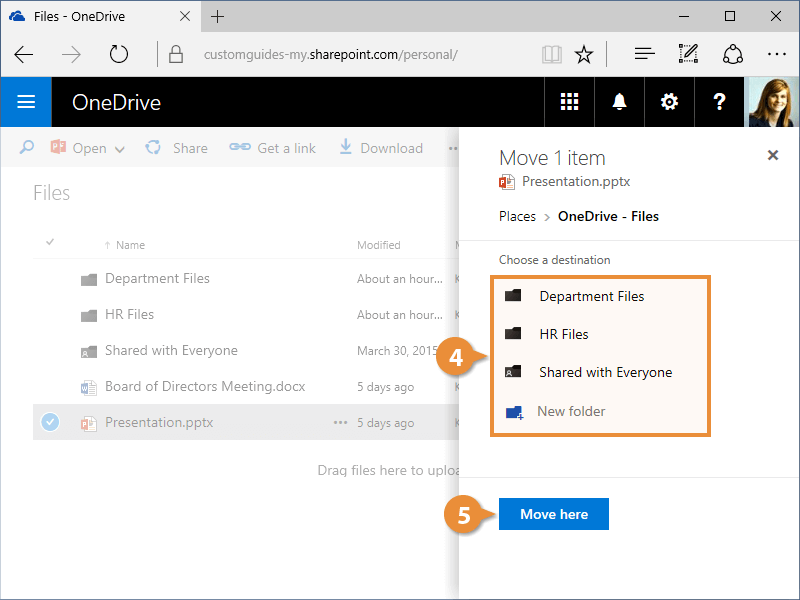Open the three-dot menu for Presentation.pptx
800x600 pixels.
pos(340,423)
